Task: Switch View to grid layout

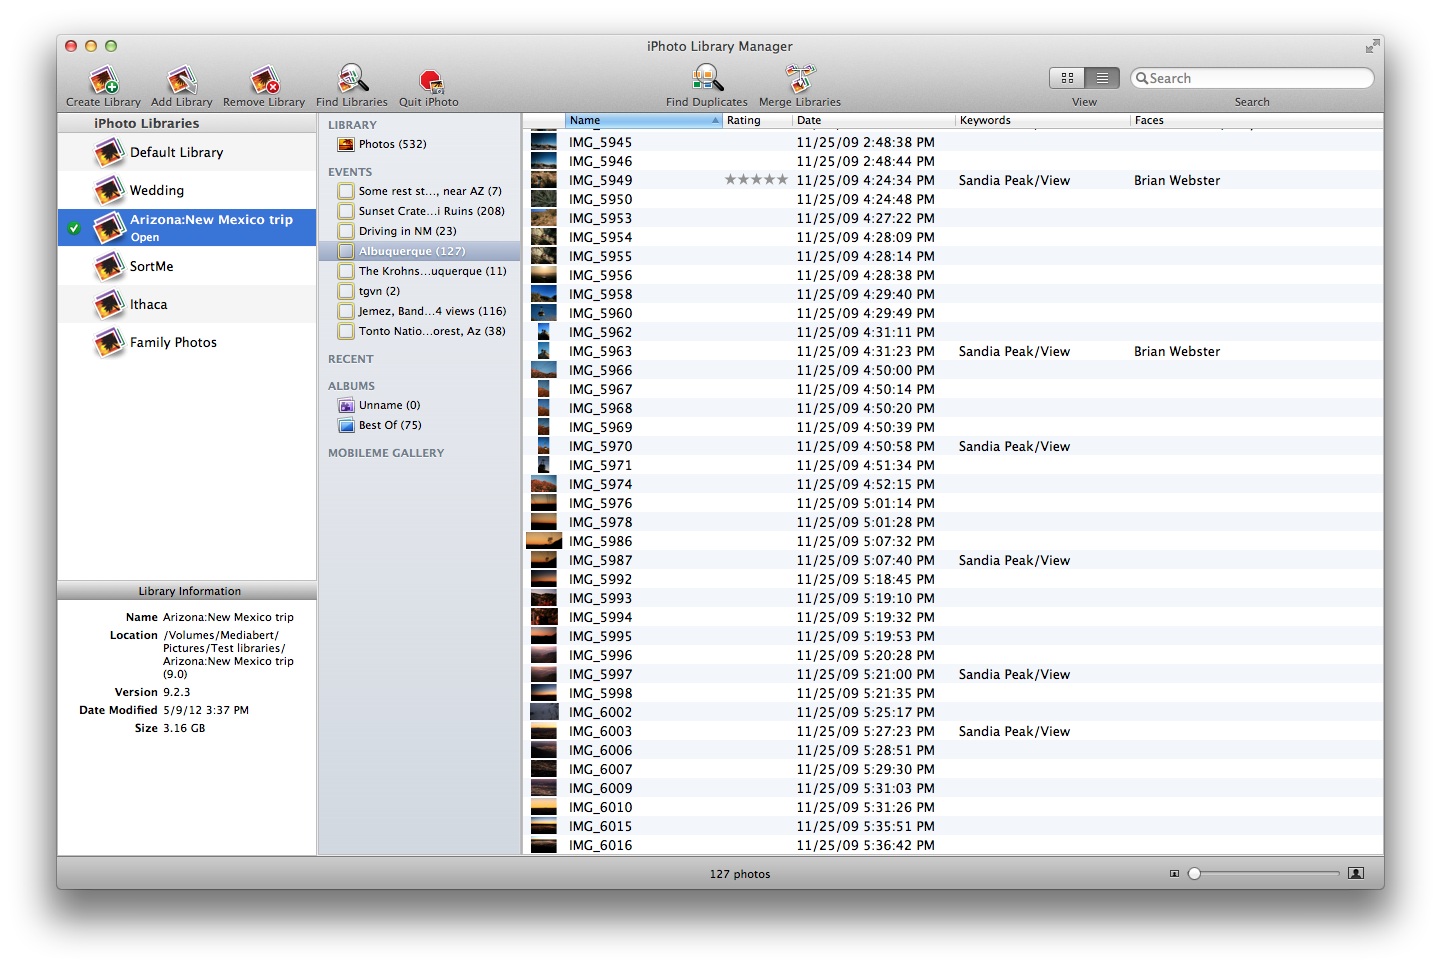Action: [x=1067, y=77]
